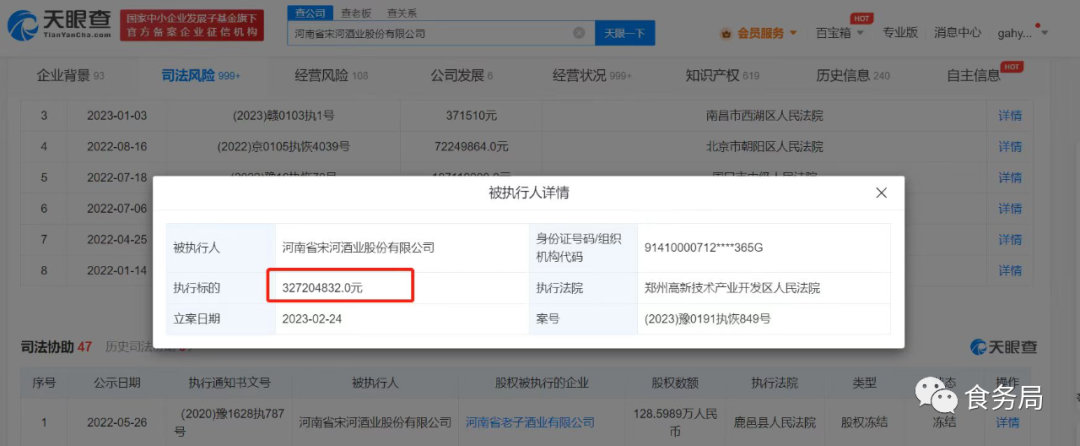The width and height of the screenshot is (1080, 446).
Task: Click the date 2023-01-03 in row 3
Action: 117,116
